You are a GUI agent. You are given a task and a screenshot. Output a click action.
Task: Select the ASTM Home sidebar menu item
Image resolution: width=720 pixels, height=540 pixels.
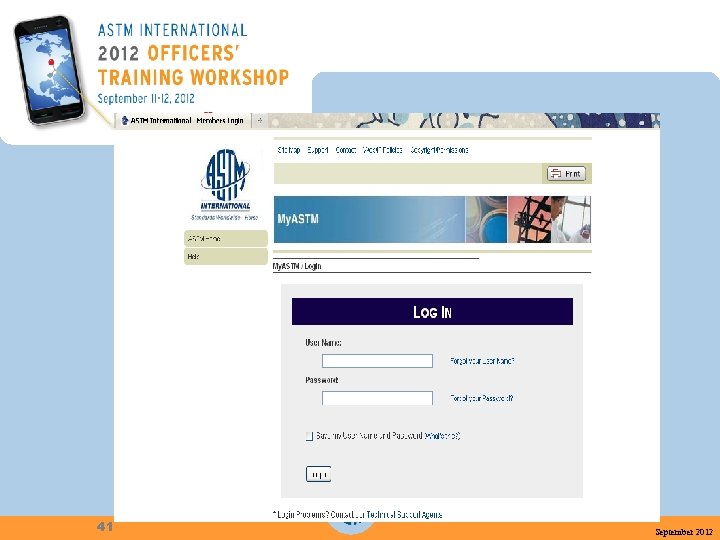(x=225, y=239)
